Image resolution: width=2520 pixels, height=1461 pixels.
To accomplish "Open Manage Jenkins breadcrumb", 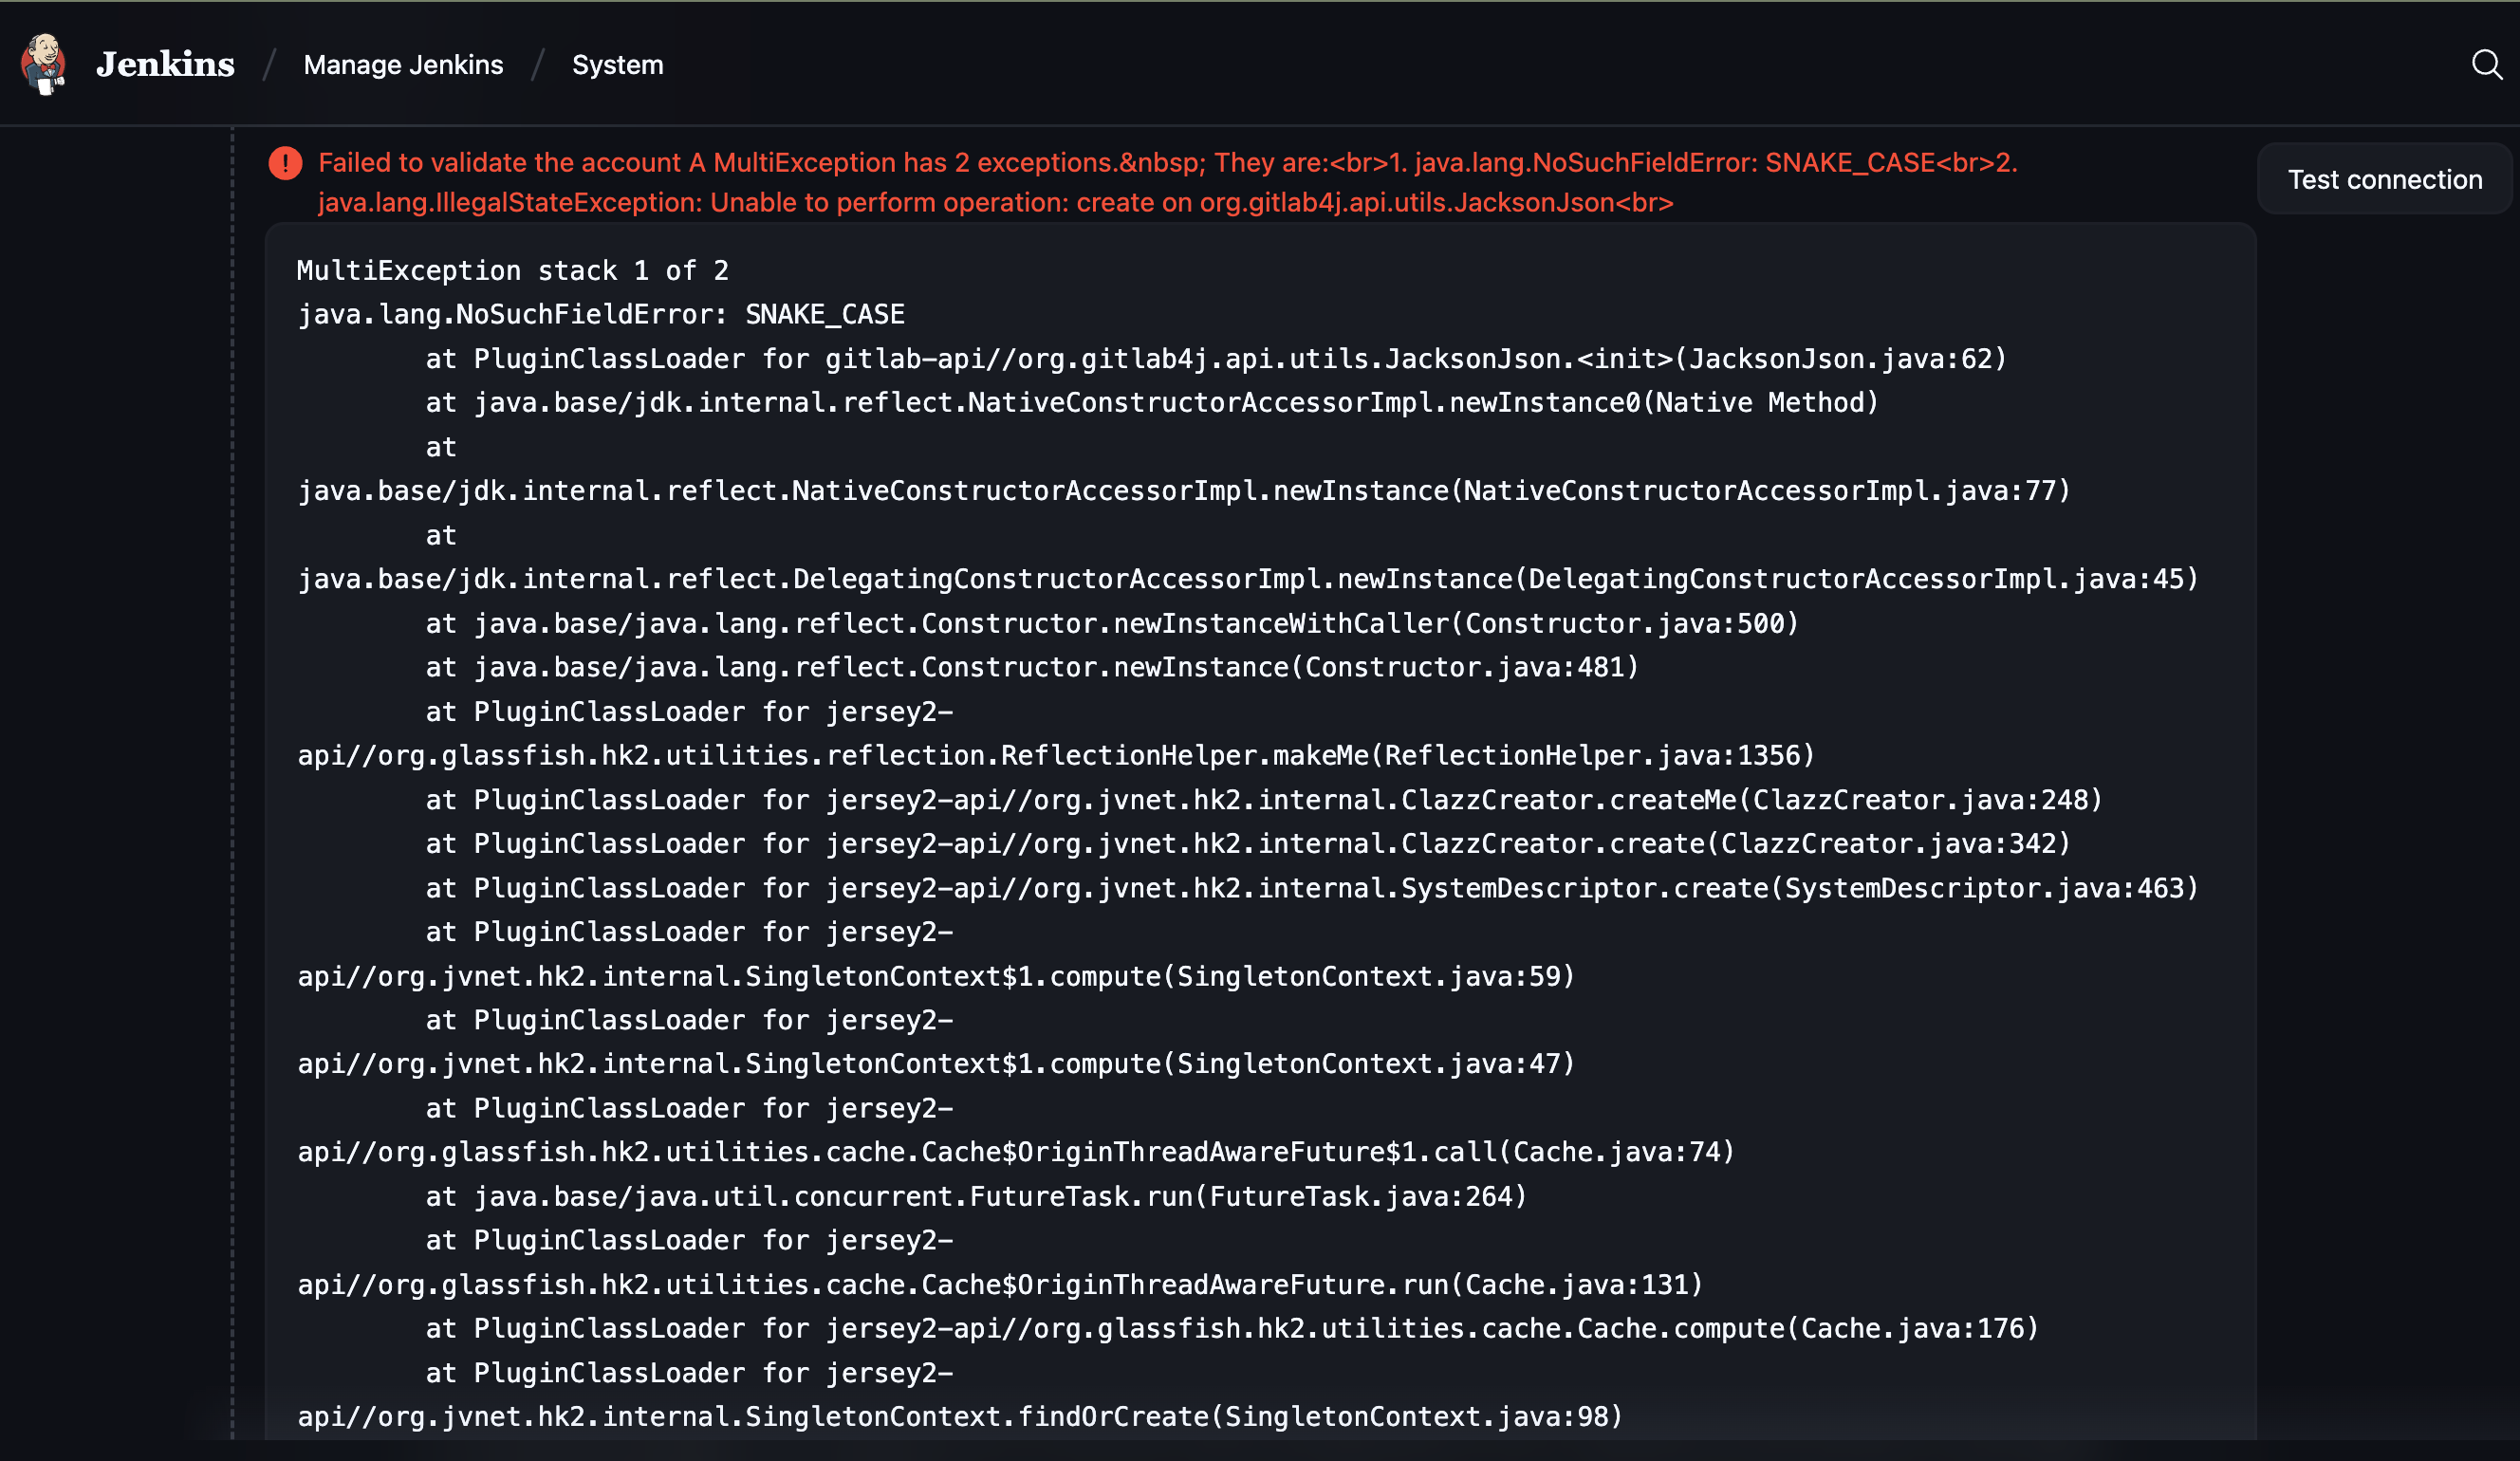I will click(403, 65).
